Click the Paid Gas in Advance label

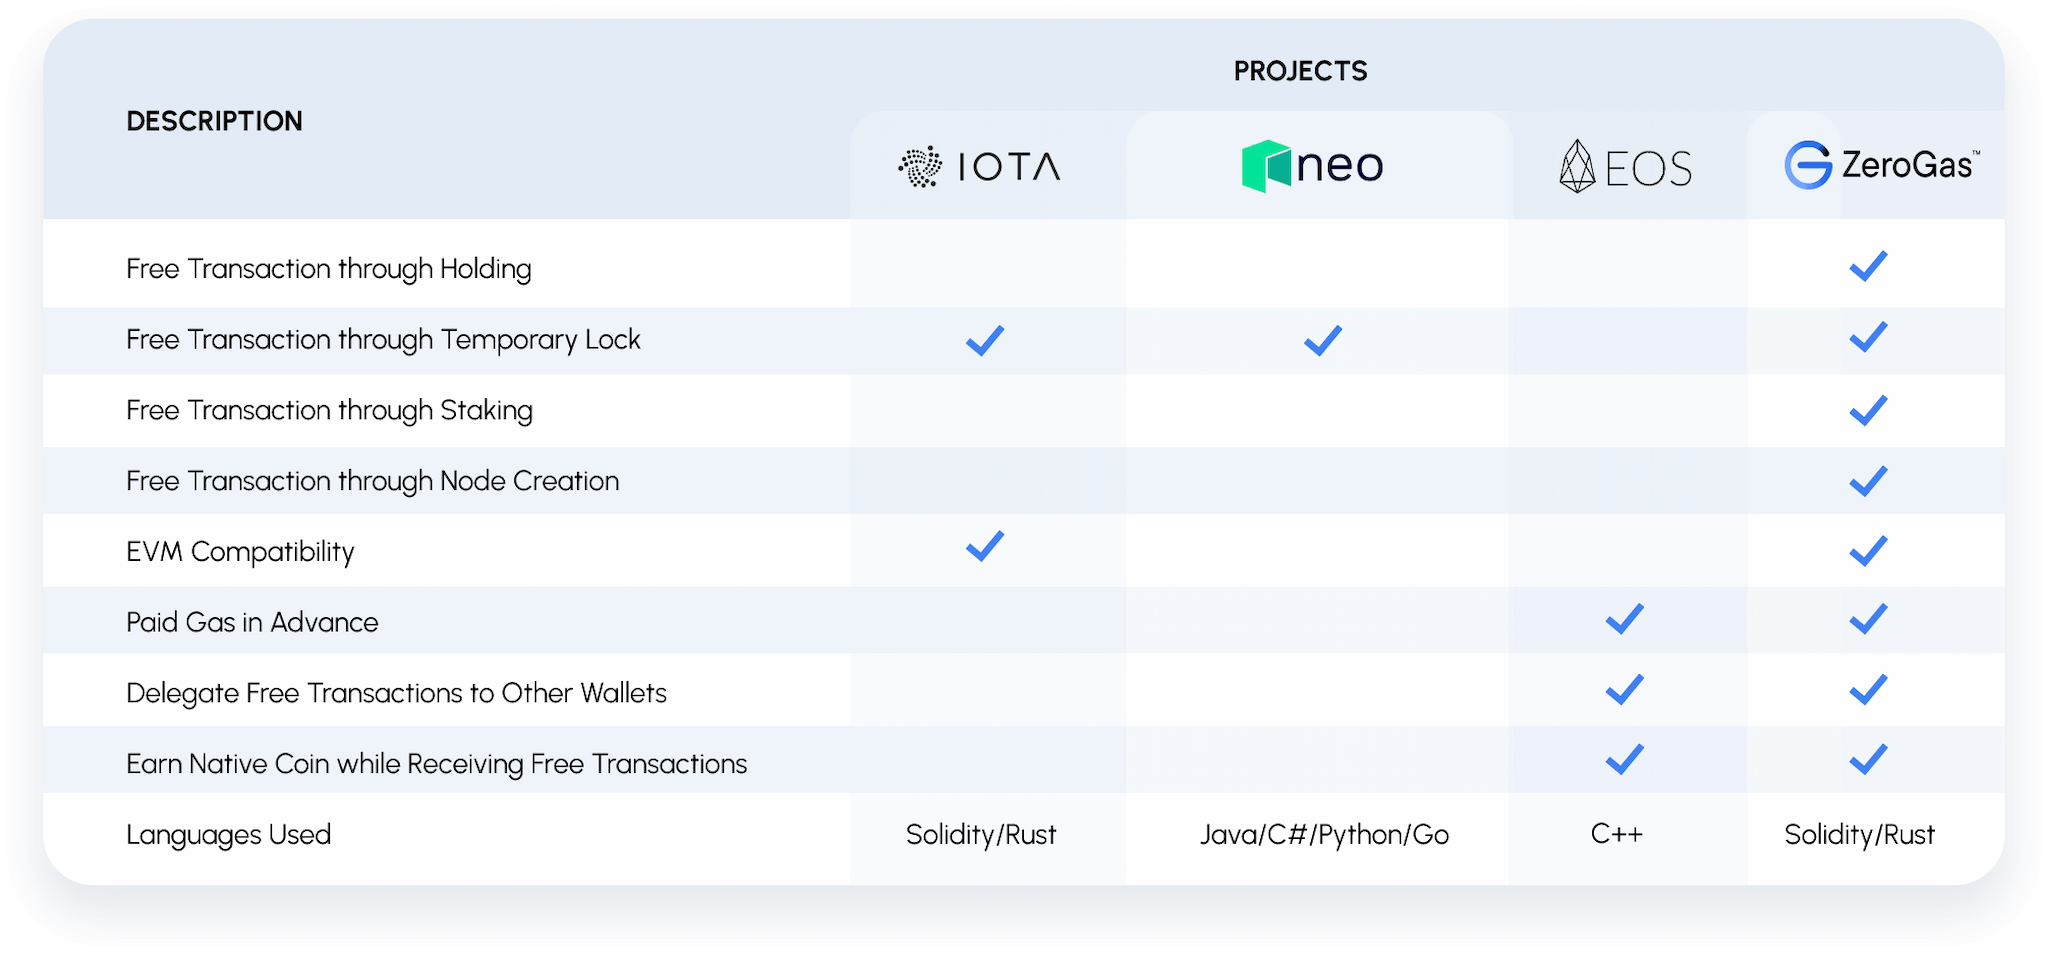[252, 623]
